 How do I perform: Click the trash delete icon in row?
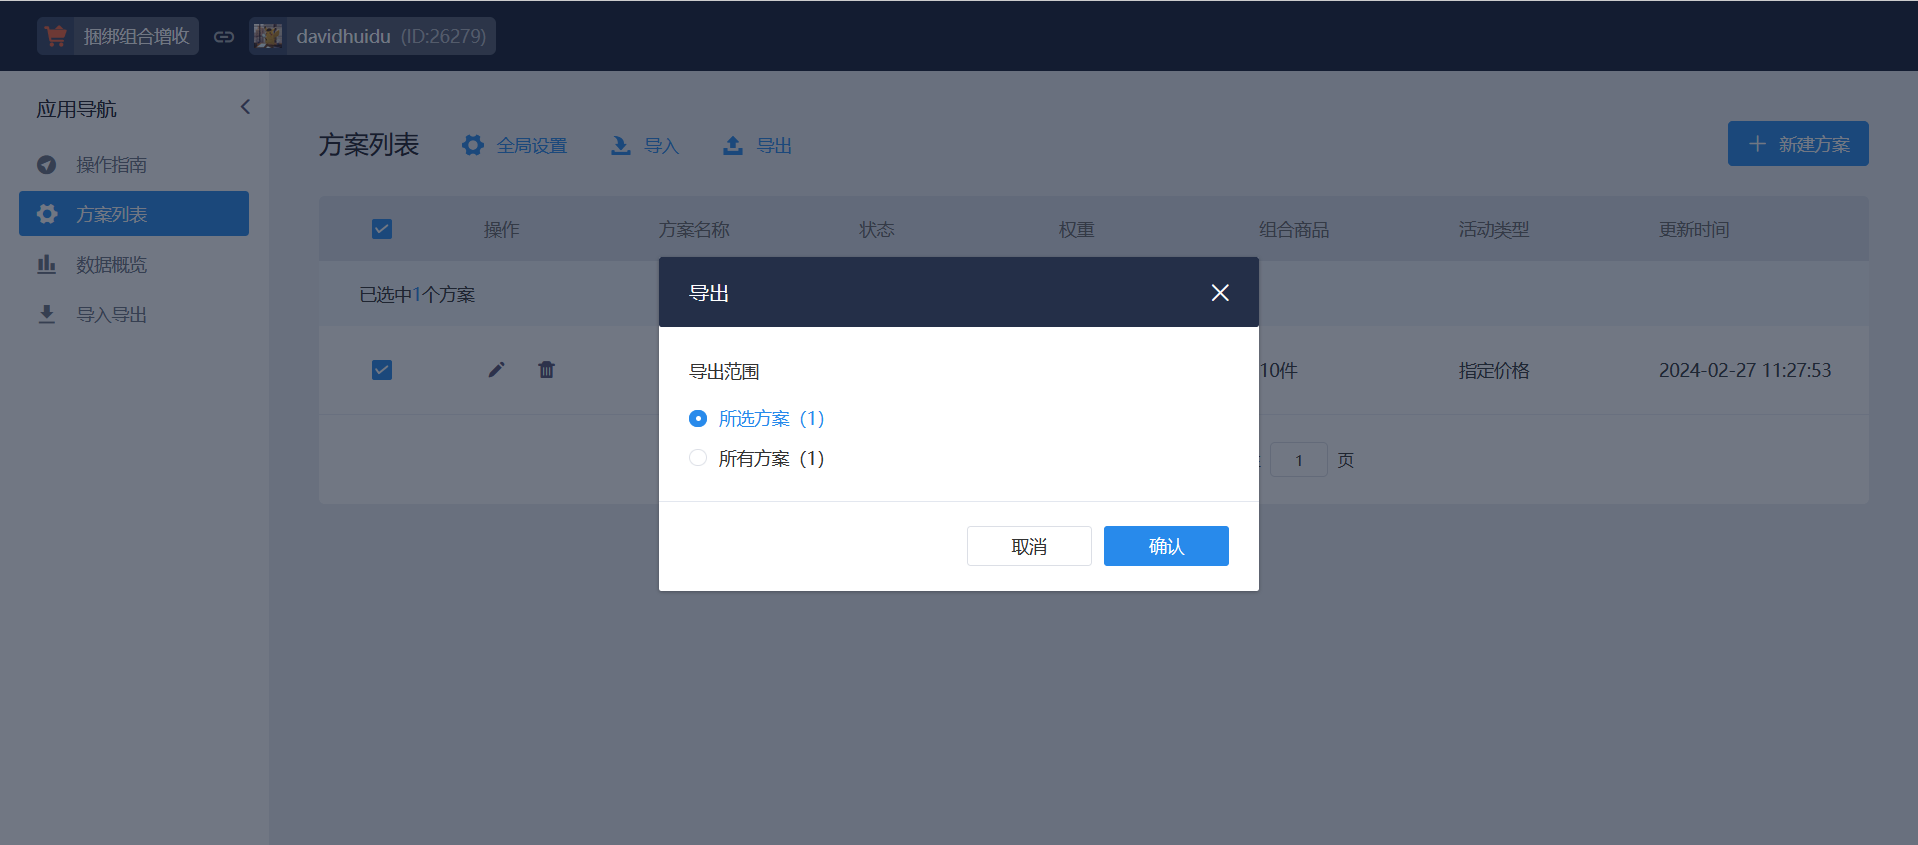point(546,370)
